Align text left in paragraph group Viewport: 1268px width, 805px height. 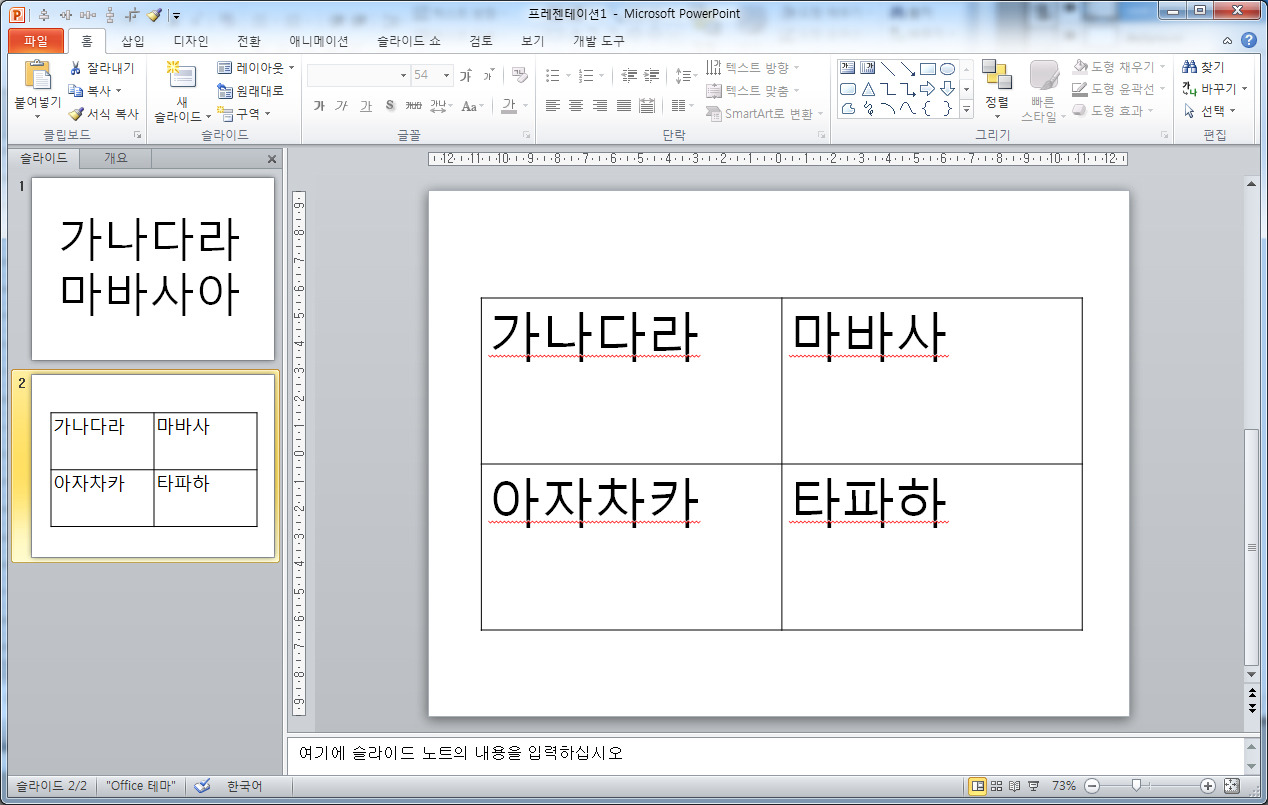click(x=552, y=106)
